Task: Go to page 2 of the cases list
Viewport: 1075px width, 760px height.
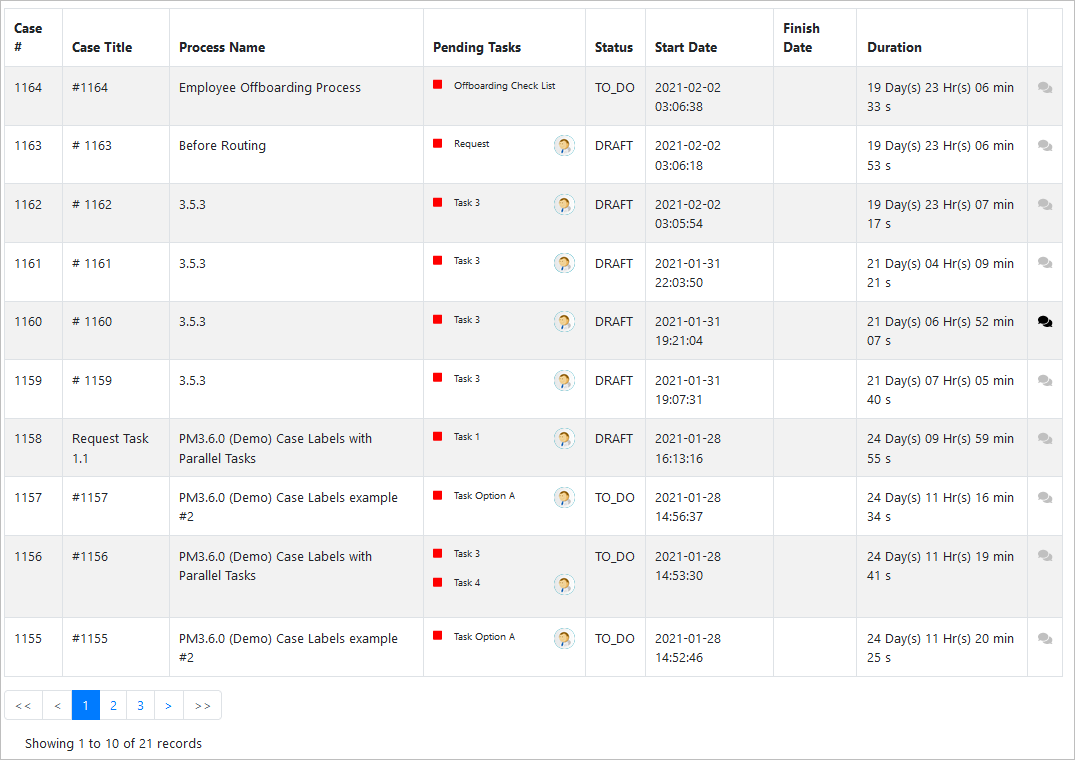Action: point(113,705)
